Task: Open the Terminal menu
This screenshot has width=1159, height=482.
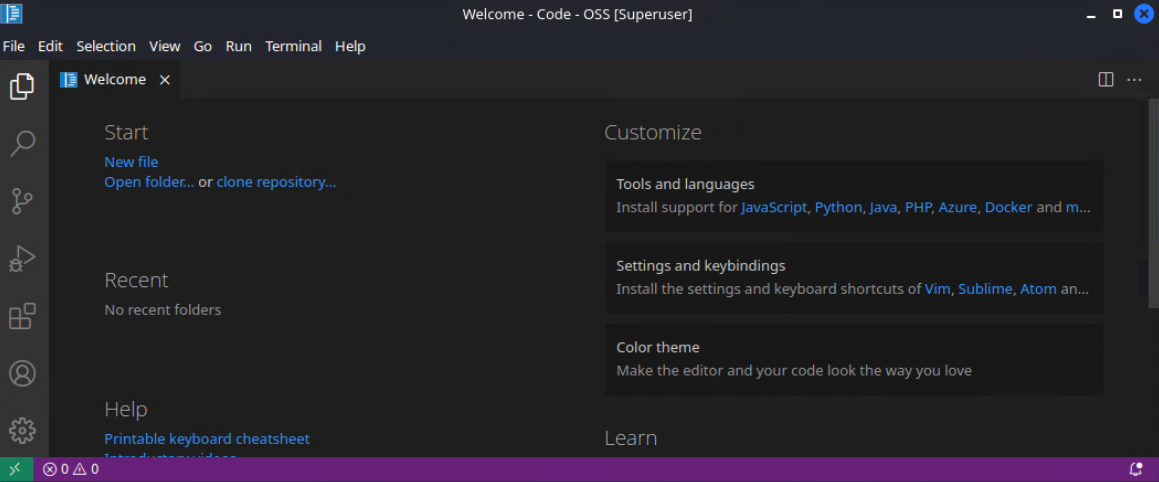Action: pyautogui.click(x=293, y=46)
